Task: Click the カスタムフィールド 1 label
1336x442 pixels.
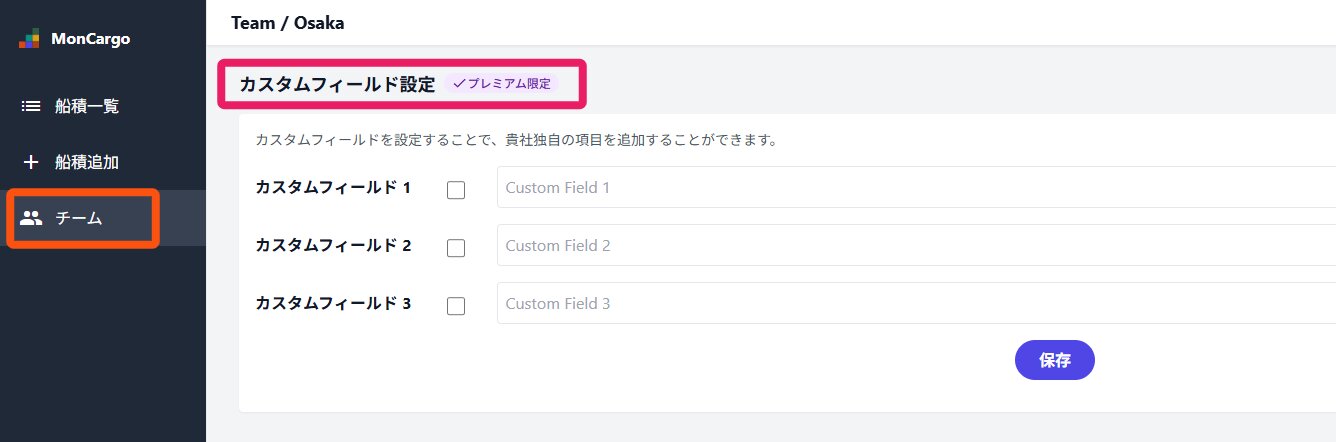Action: (333, 187)
